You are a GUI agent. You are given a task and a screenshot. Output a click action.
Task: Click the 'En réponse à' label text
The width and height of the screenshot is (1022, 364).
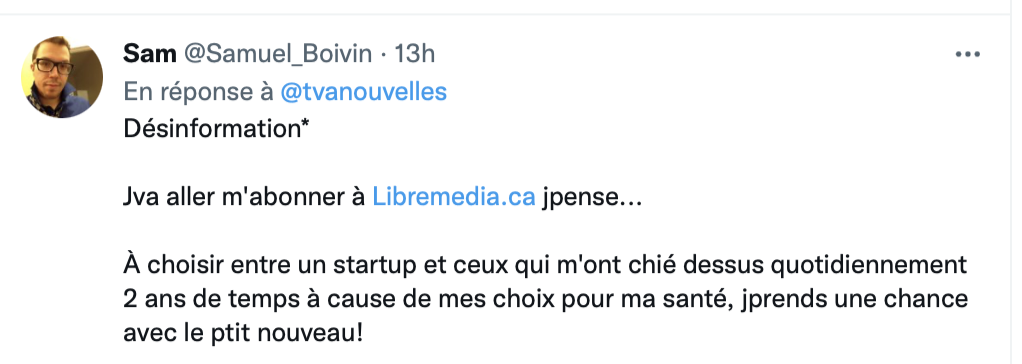click(x=199, y=91)
